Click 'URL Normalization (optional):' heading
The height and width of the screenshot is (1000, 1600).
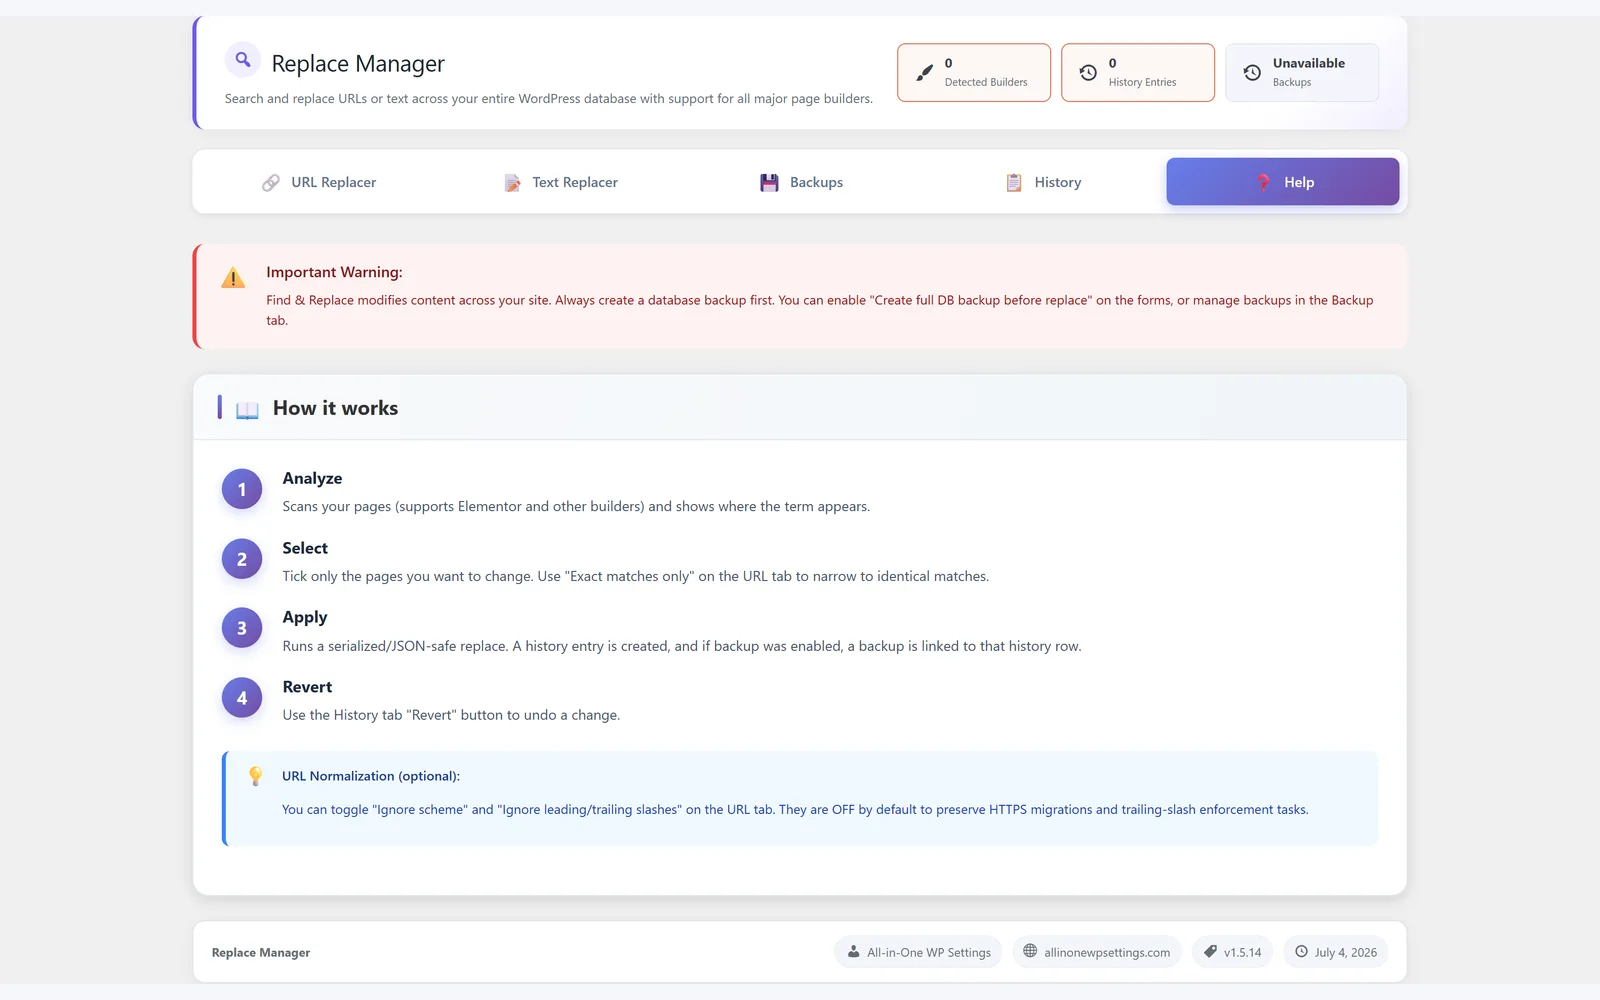click(x=371, y=776)
